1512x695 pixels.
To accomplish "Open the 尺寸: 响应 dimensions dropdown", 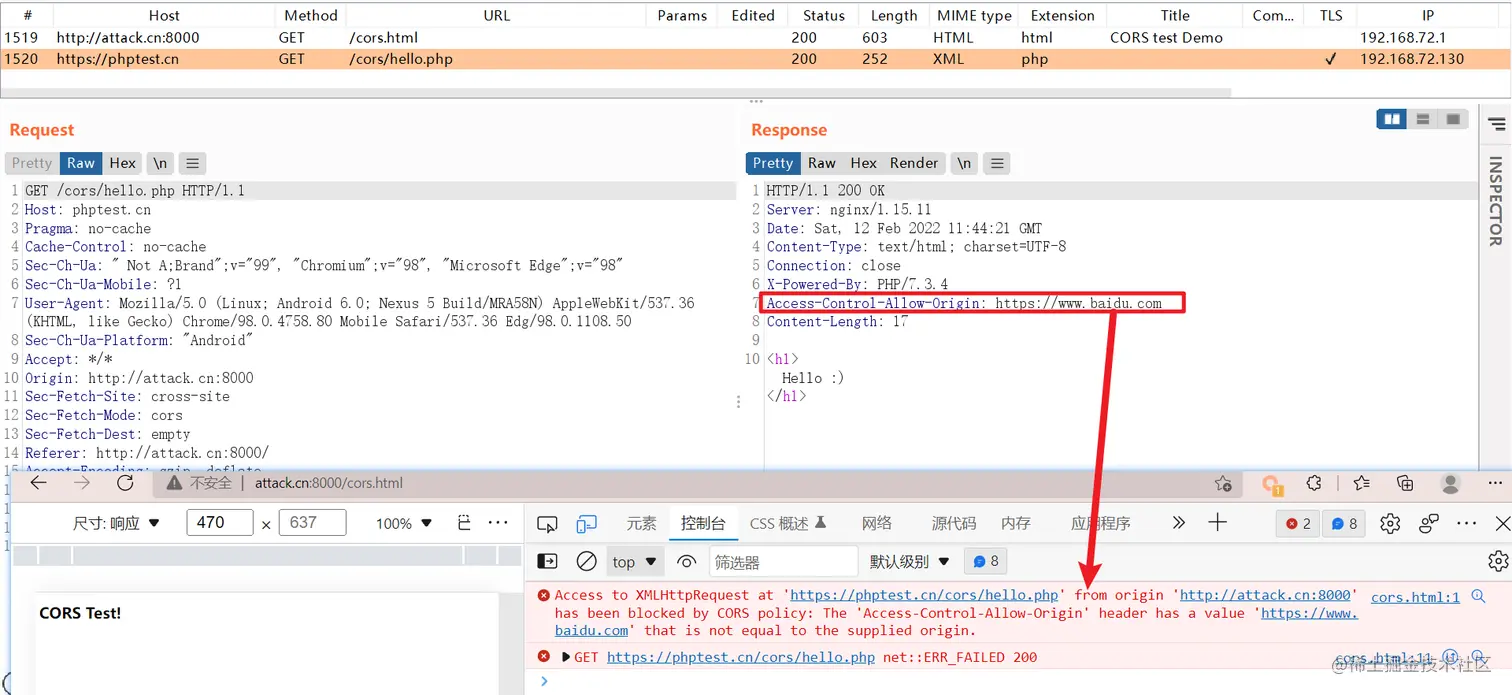I will (x=116, y=523).
